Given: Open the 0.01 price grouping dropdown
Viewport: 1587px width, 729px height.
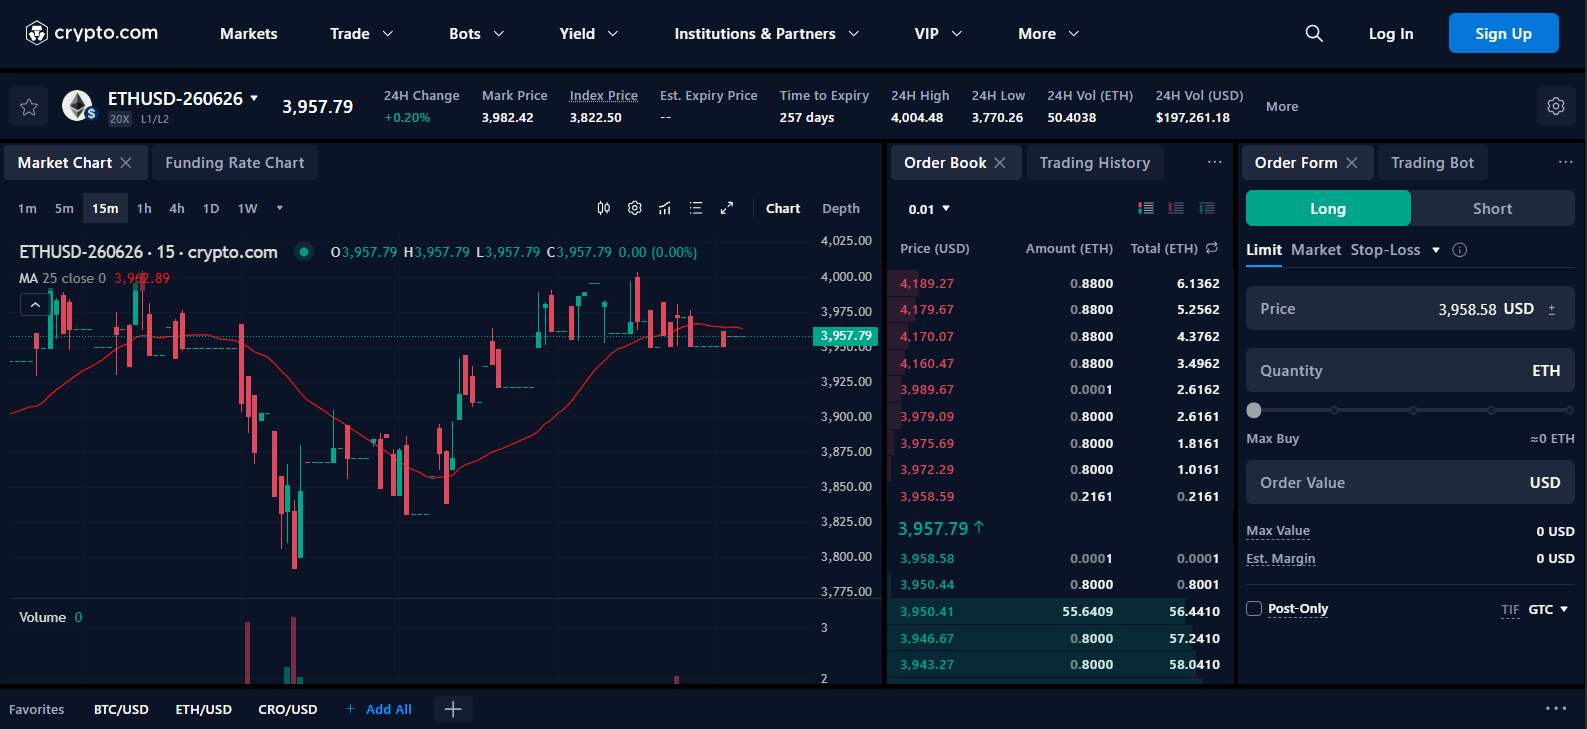Looking at the screenshot, I should point(929,209).
